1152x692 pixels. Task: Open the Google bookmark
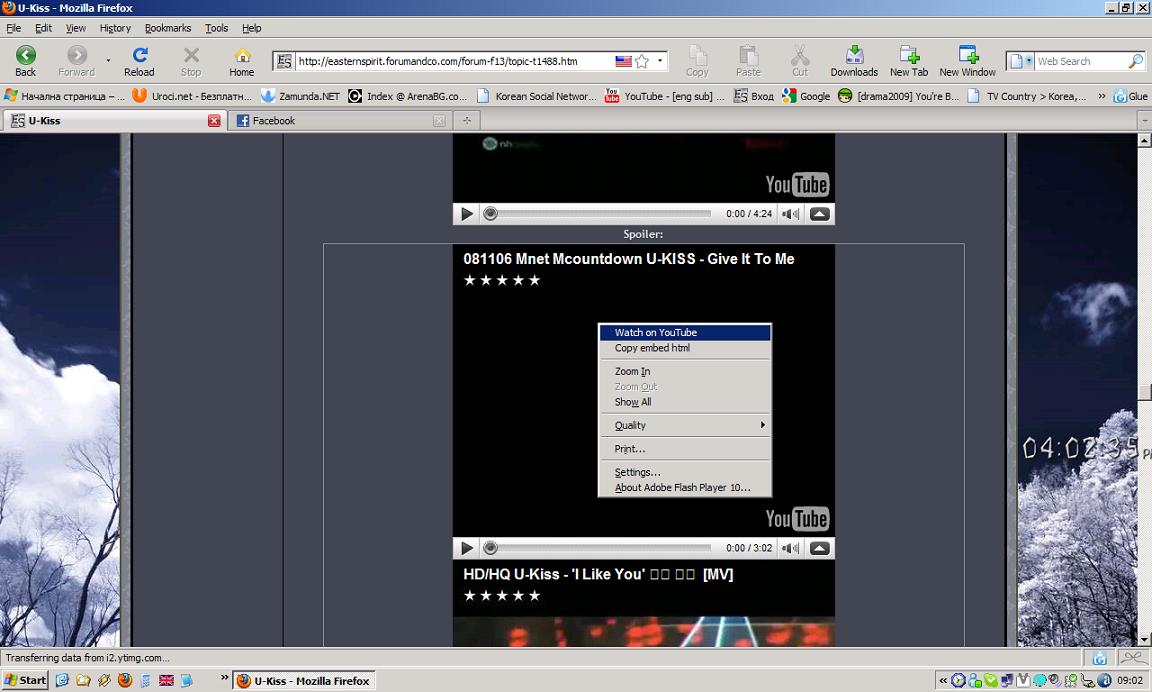coord(806,96)
